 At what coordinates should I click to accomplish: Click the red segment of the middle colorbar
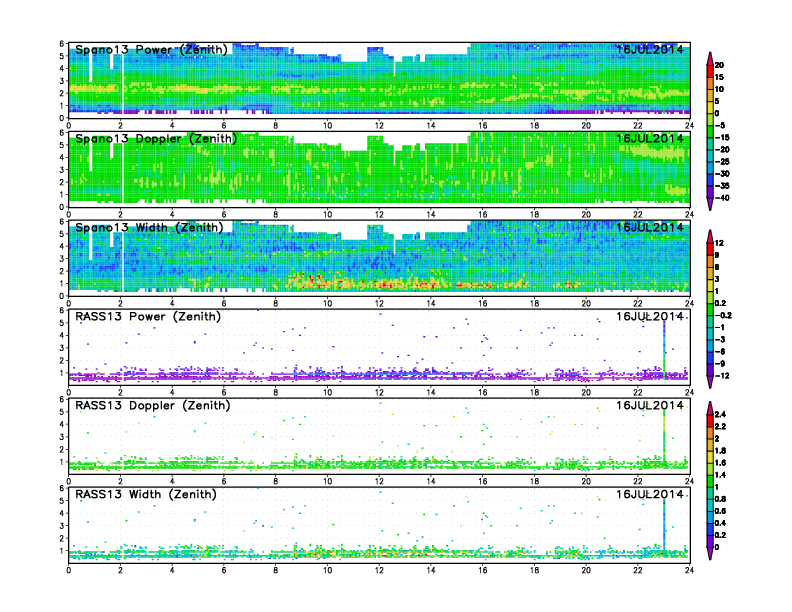click(710, 249)
